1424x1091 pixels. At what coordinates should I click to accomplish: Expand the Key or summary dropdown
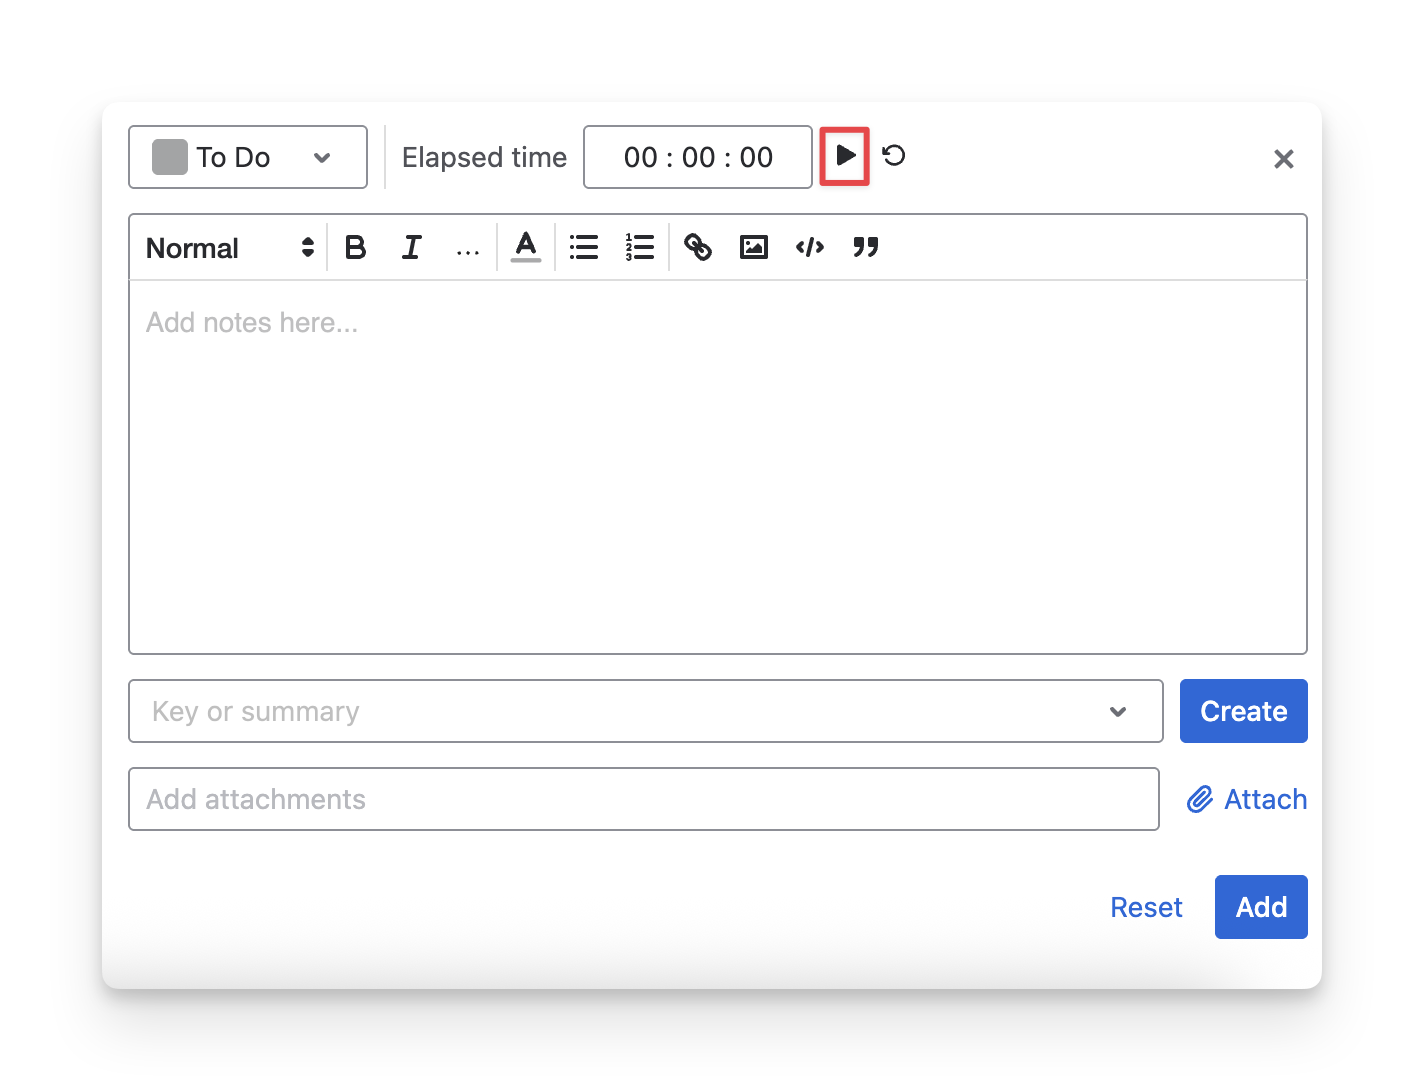[x=1118, y=712]
